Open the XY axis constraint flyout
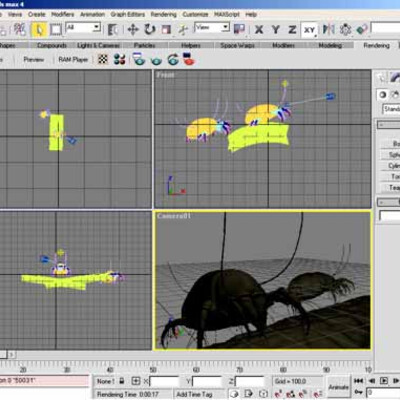Image resolution: width=400 pixels, height=400 pixels. tap(309, 30)
